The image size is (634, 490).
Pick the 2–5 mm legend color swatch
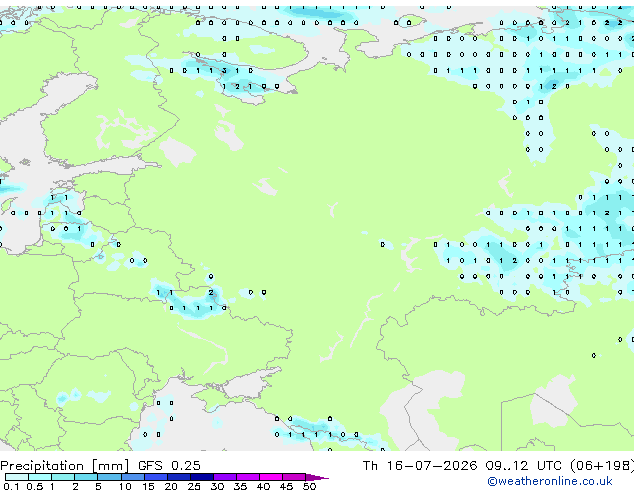point(86,477)
